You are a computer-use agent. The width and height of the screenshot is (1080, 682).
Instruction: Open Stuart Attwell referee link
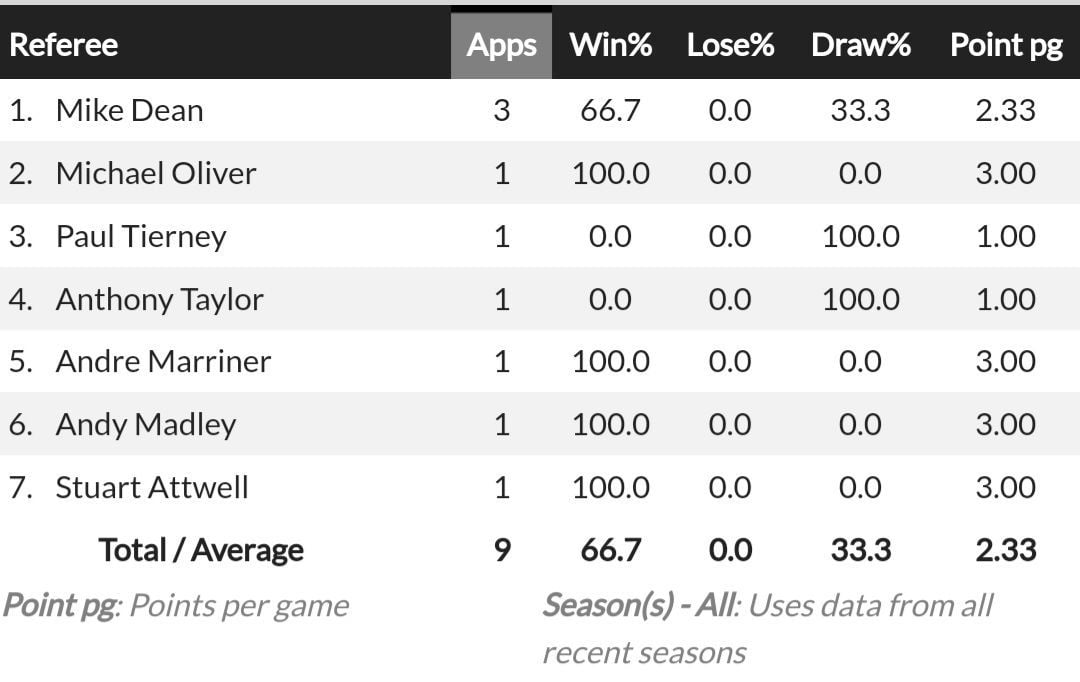[152, 487]
